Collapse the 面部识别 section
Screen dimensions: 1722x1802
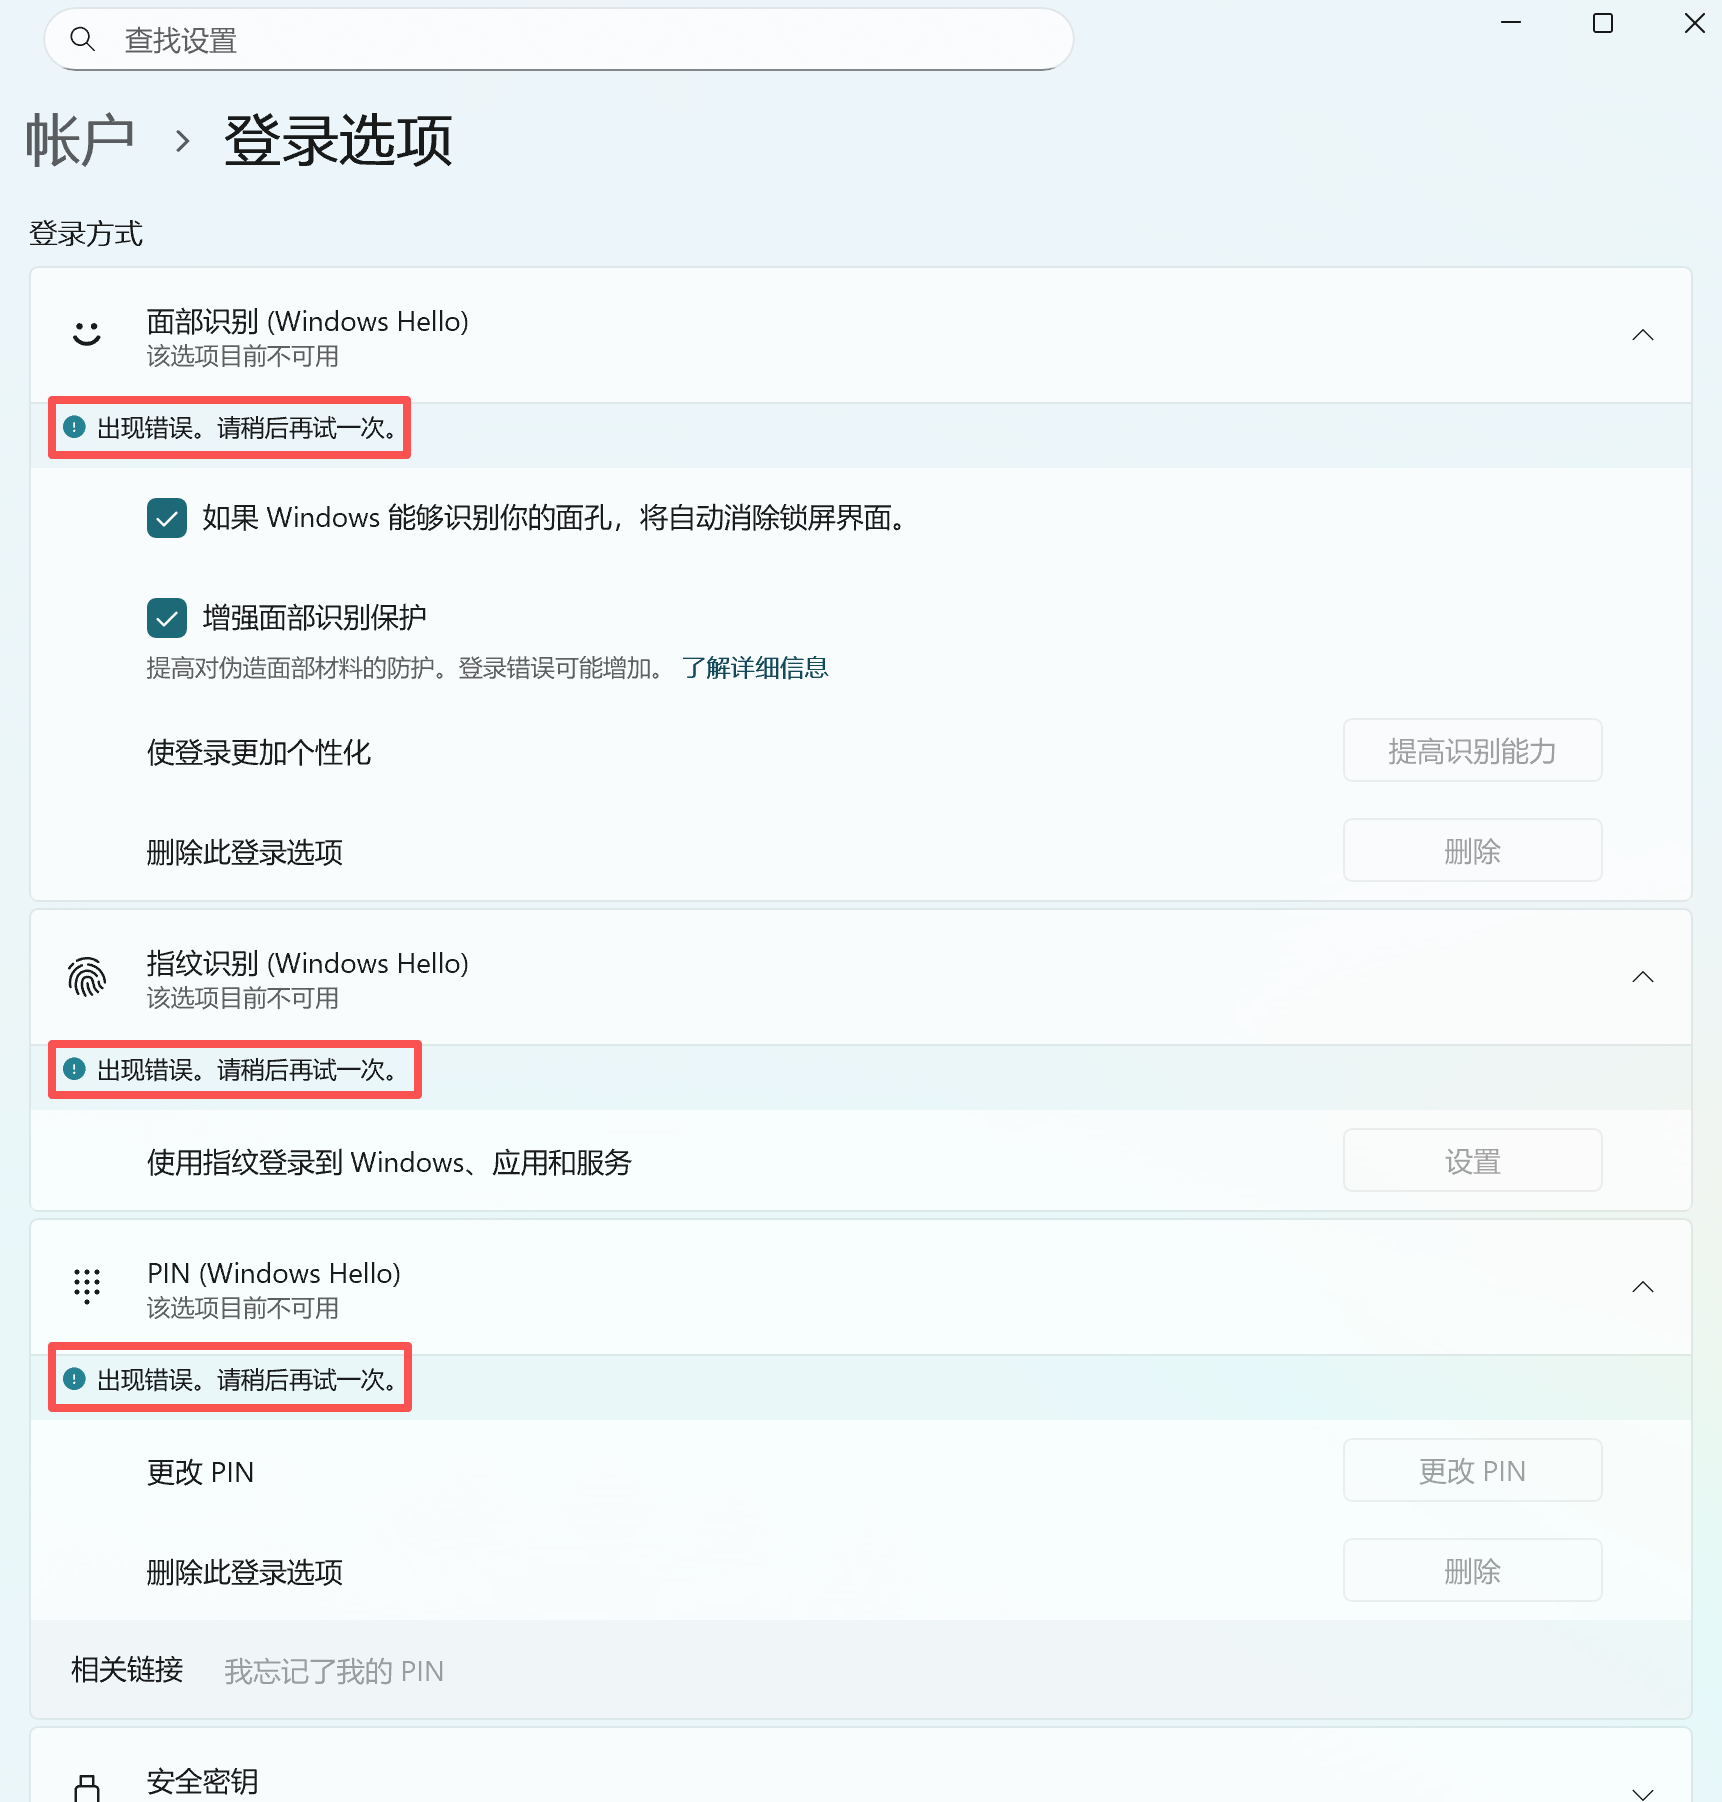coord(1643,335)
